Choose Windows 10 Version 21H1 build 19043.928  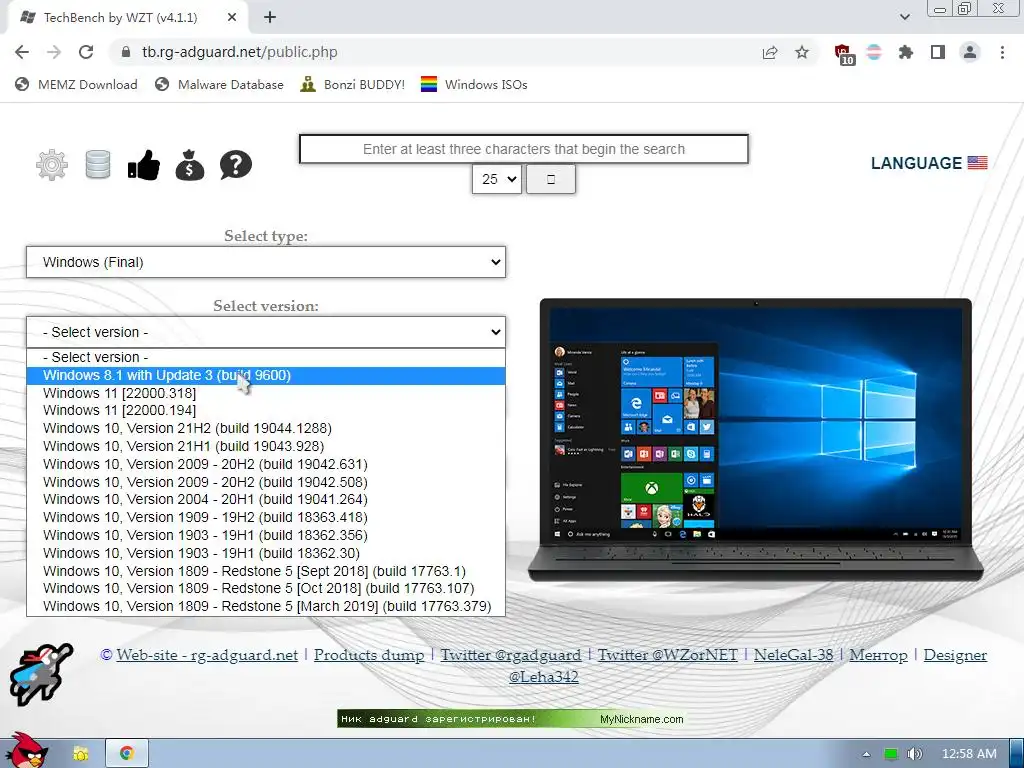(266, 447)
